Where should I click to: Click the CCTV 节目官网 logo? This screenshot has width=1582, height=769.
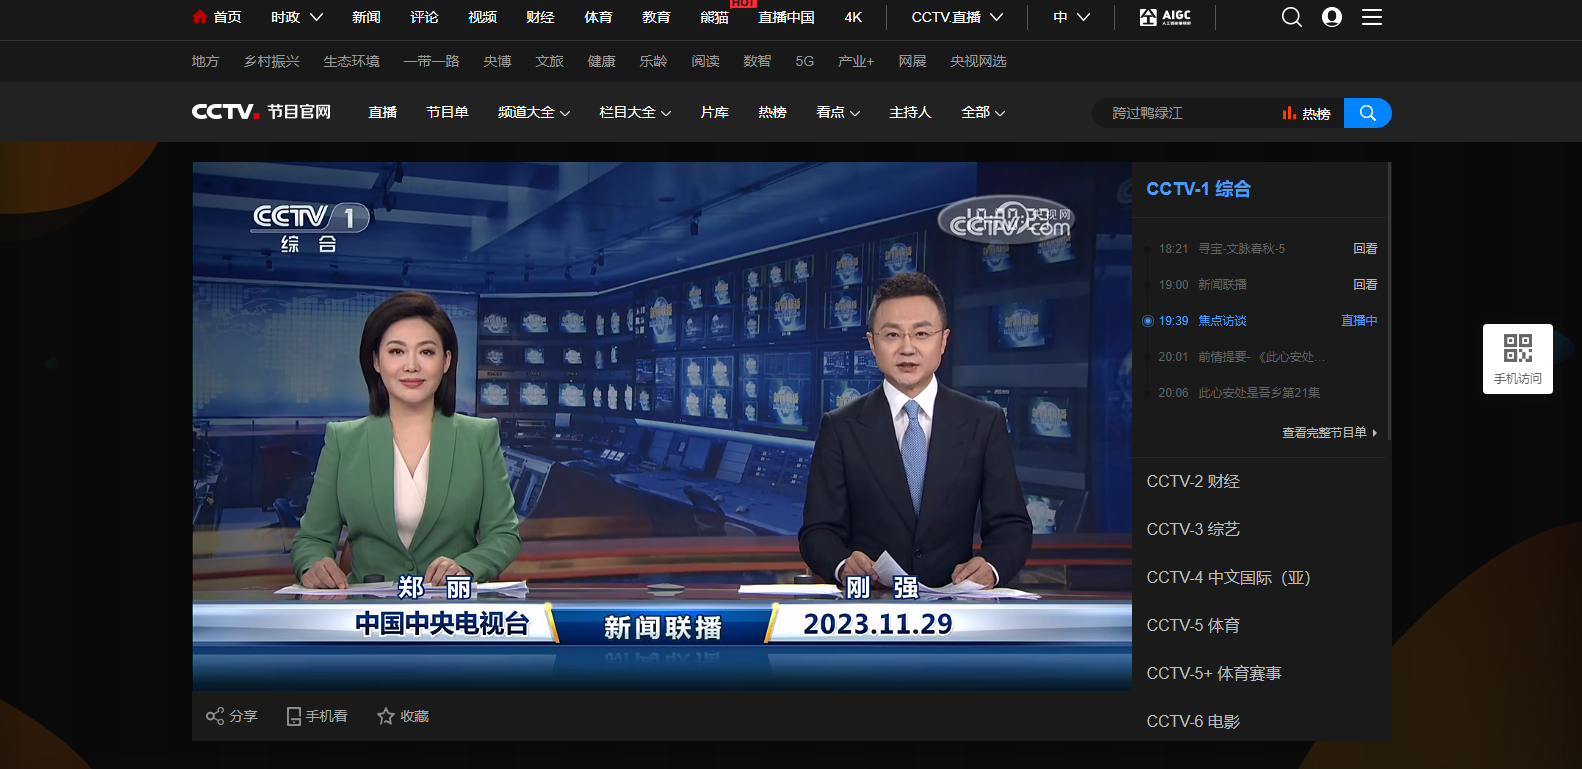pos(261,112)
